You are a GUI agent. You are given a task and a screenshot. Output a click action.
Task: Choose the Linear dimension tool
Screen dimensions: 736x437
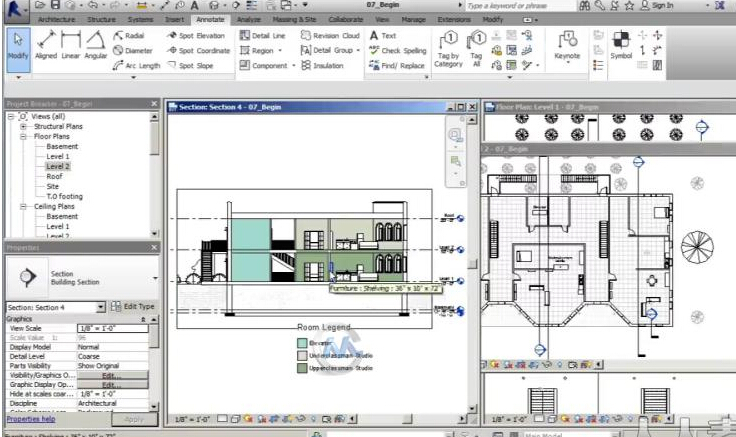tap(70, 46)
